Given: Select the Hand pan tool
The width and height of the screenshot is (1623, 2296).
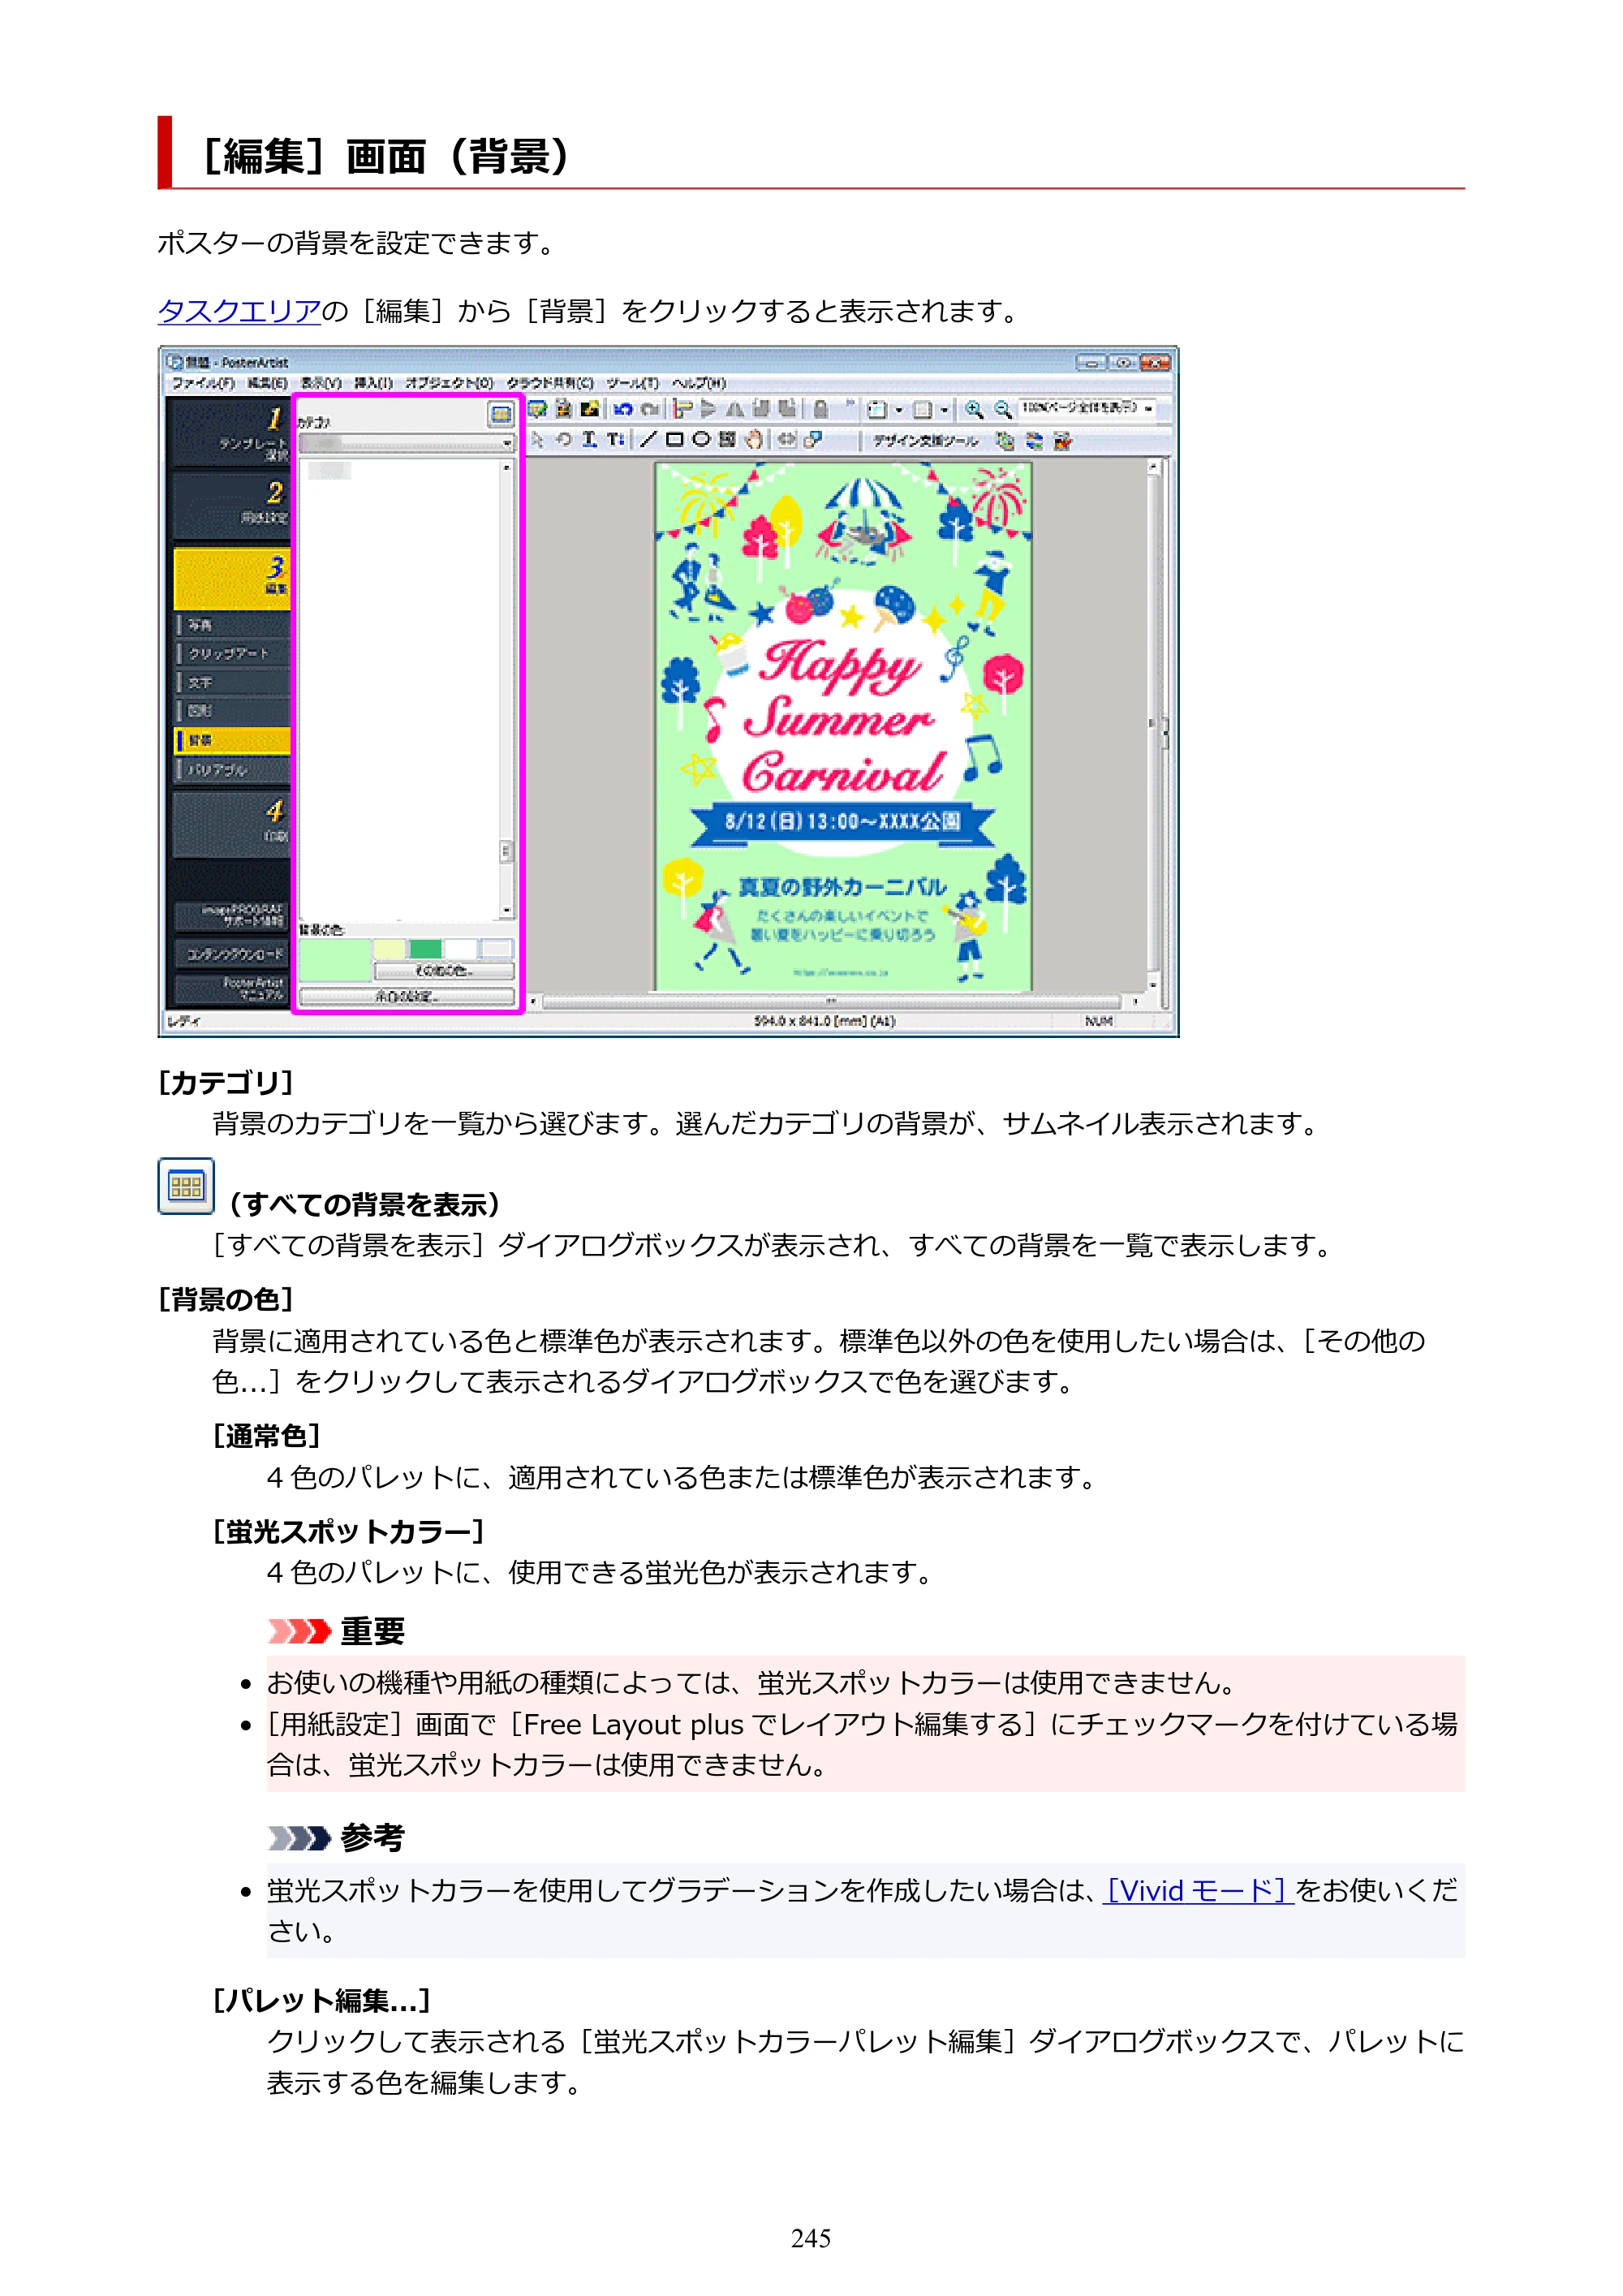Looking at the screenshot, I should tap(754, 440).
